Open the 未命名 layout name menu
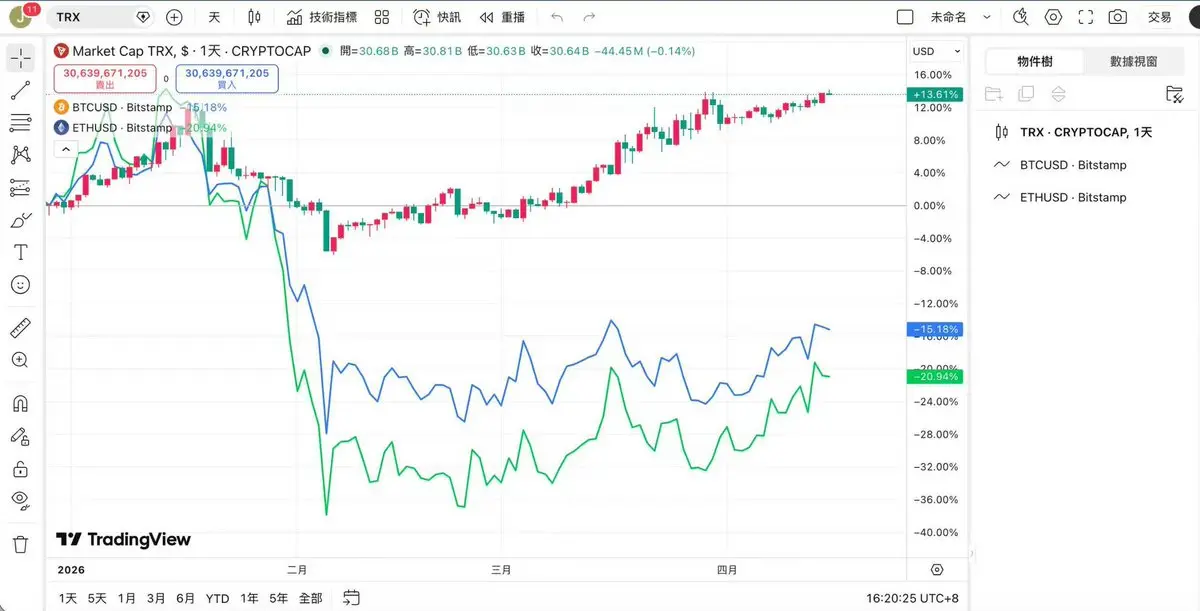1200x611 pixels. tap(961, 17)
